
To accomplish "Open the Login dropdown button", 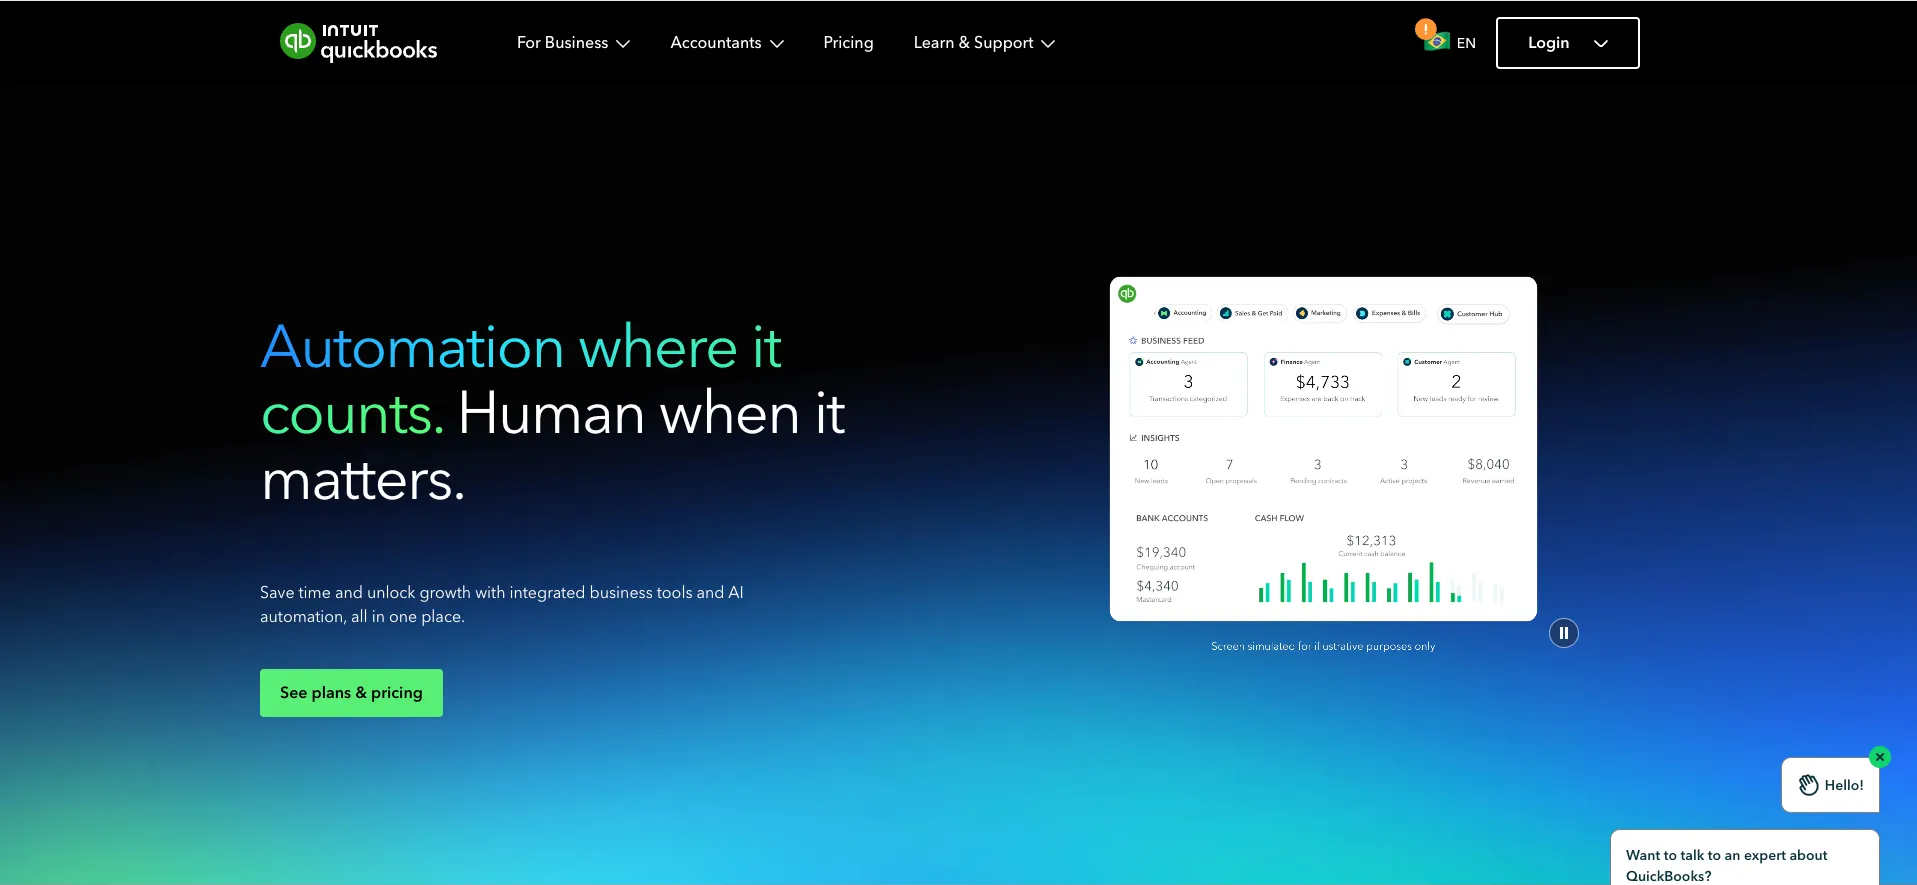I will pyautogui.click(x=1567, y=43).
